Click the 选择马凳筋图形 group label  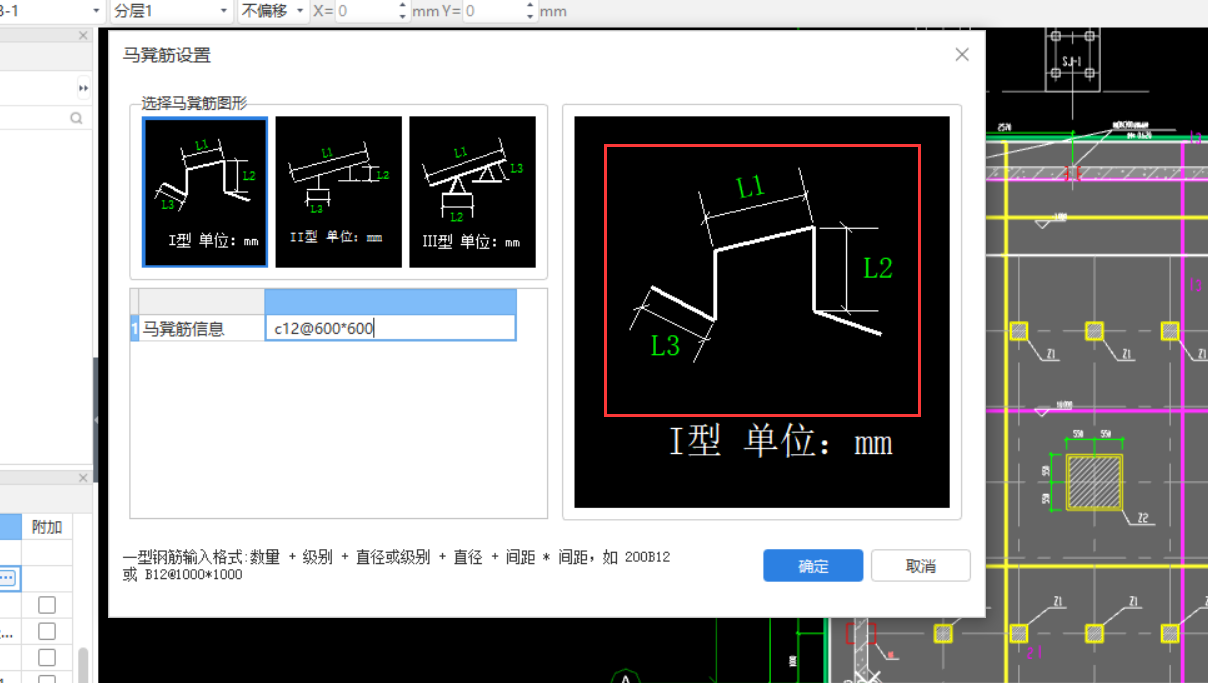pyautogui.click(x=194, y=103)
